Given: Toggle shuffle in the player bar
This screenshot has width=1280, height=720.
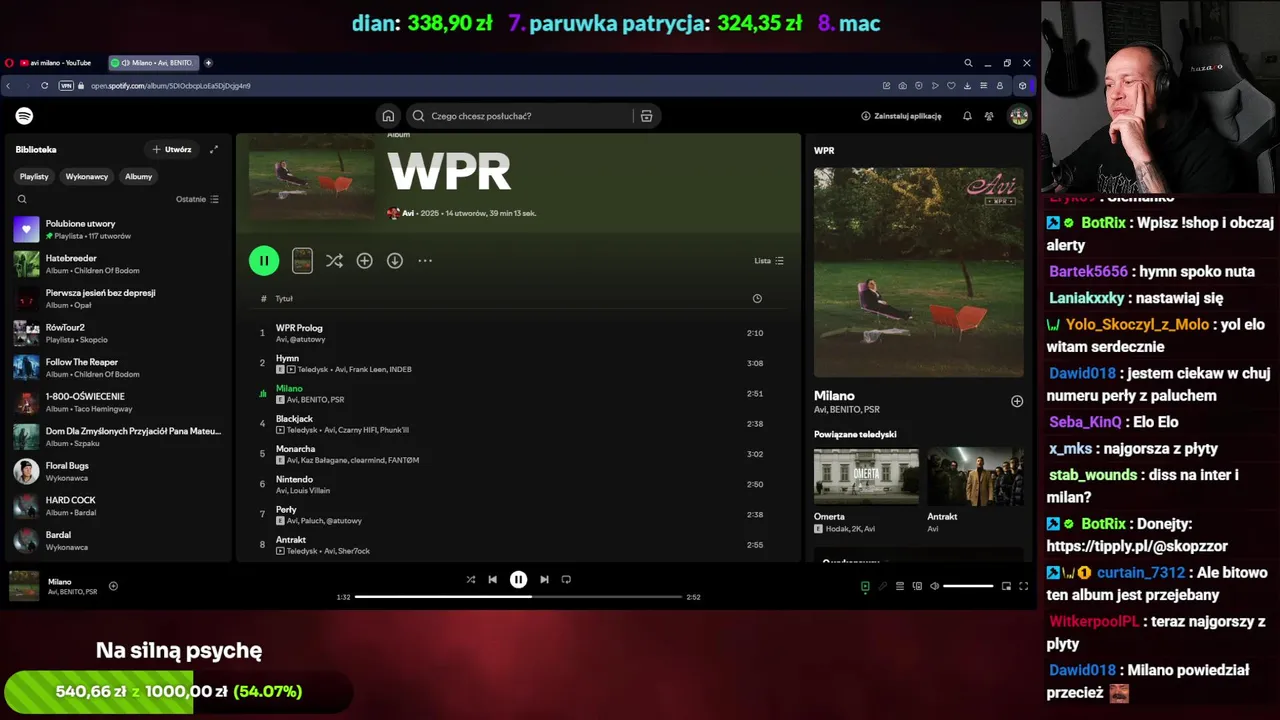Looking at the screenshot, I should [x=470, y=579].
